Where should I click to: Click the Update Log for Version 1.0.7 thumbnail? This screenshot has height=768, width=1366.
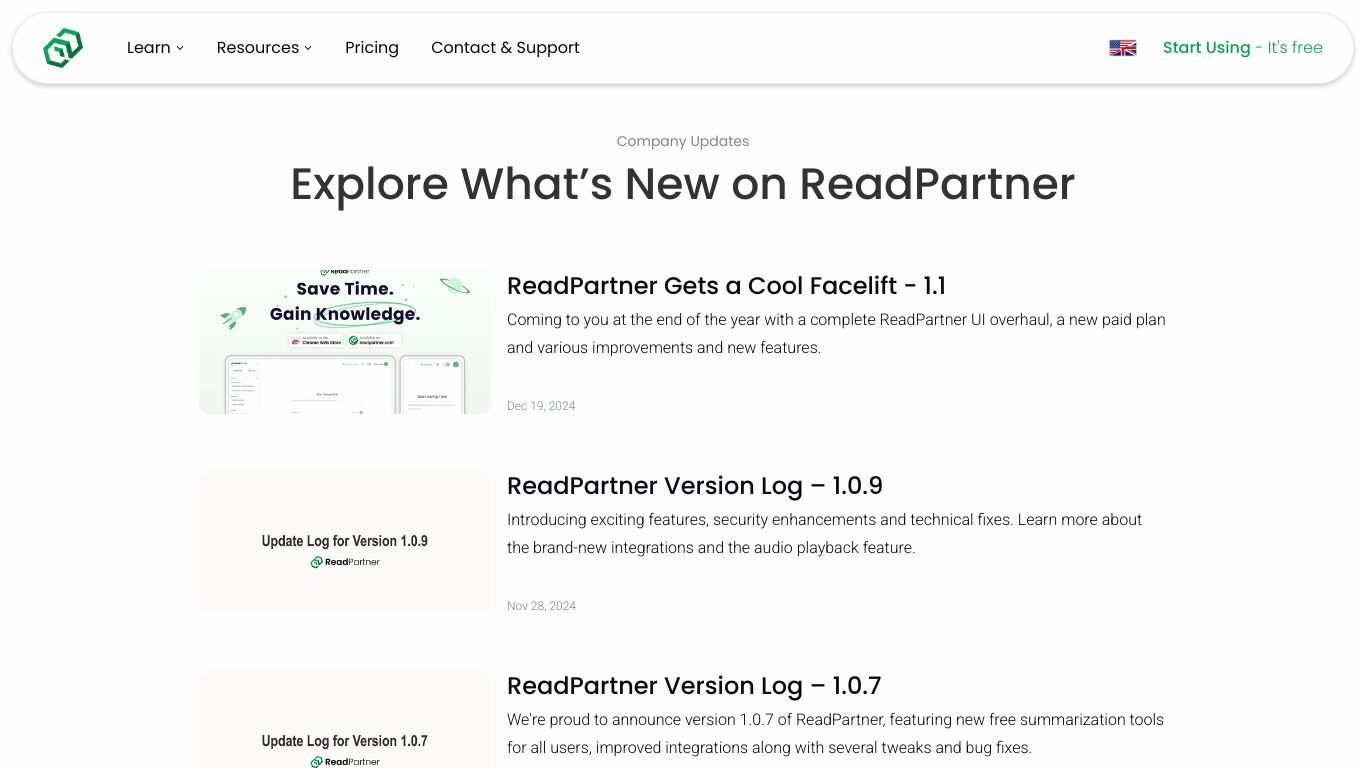pyautogui.click(x=345, y=719)
